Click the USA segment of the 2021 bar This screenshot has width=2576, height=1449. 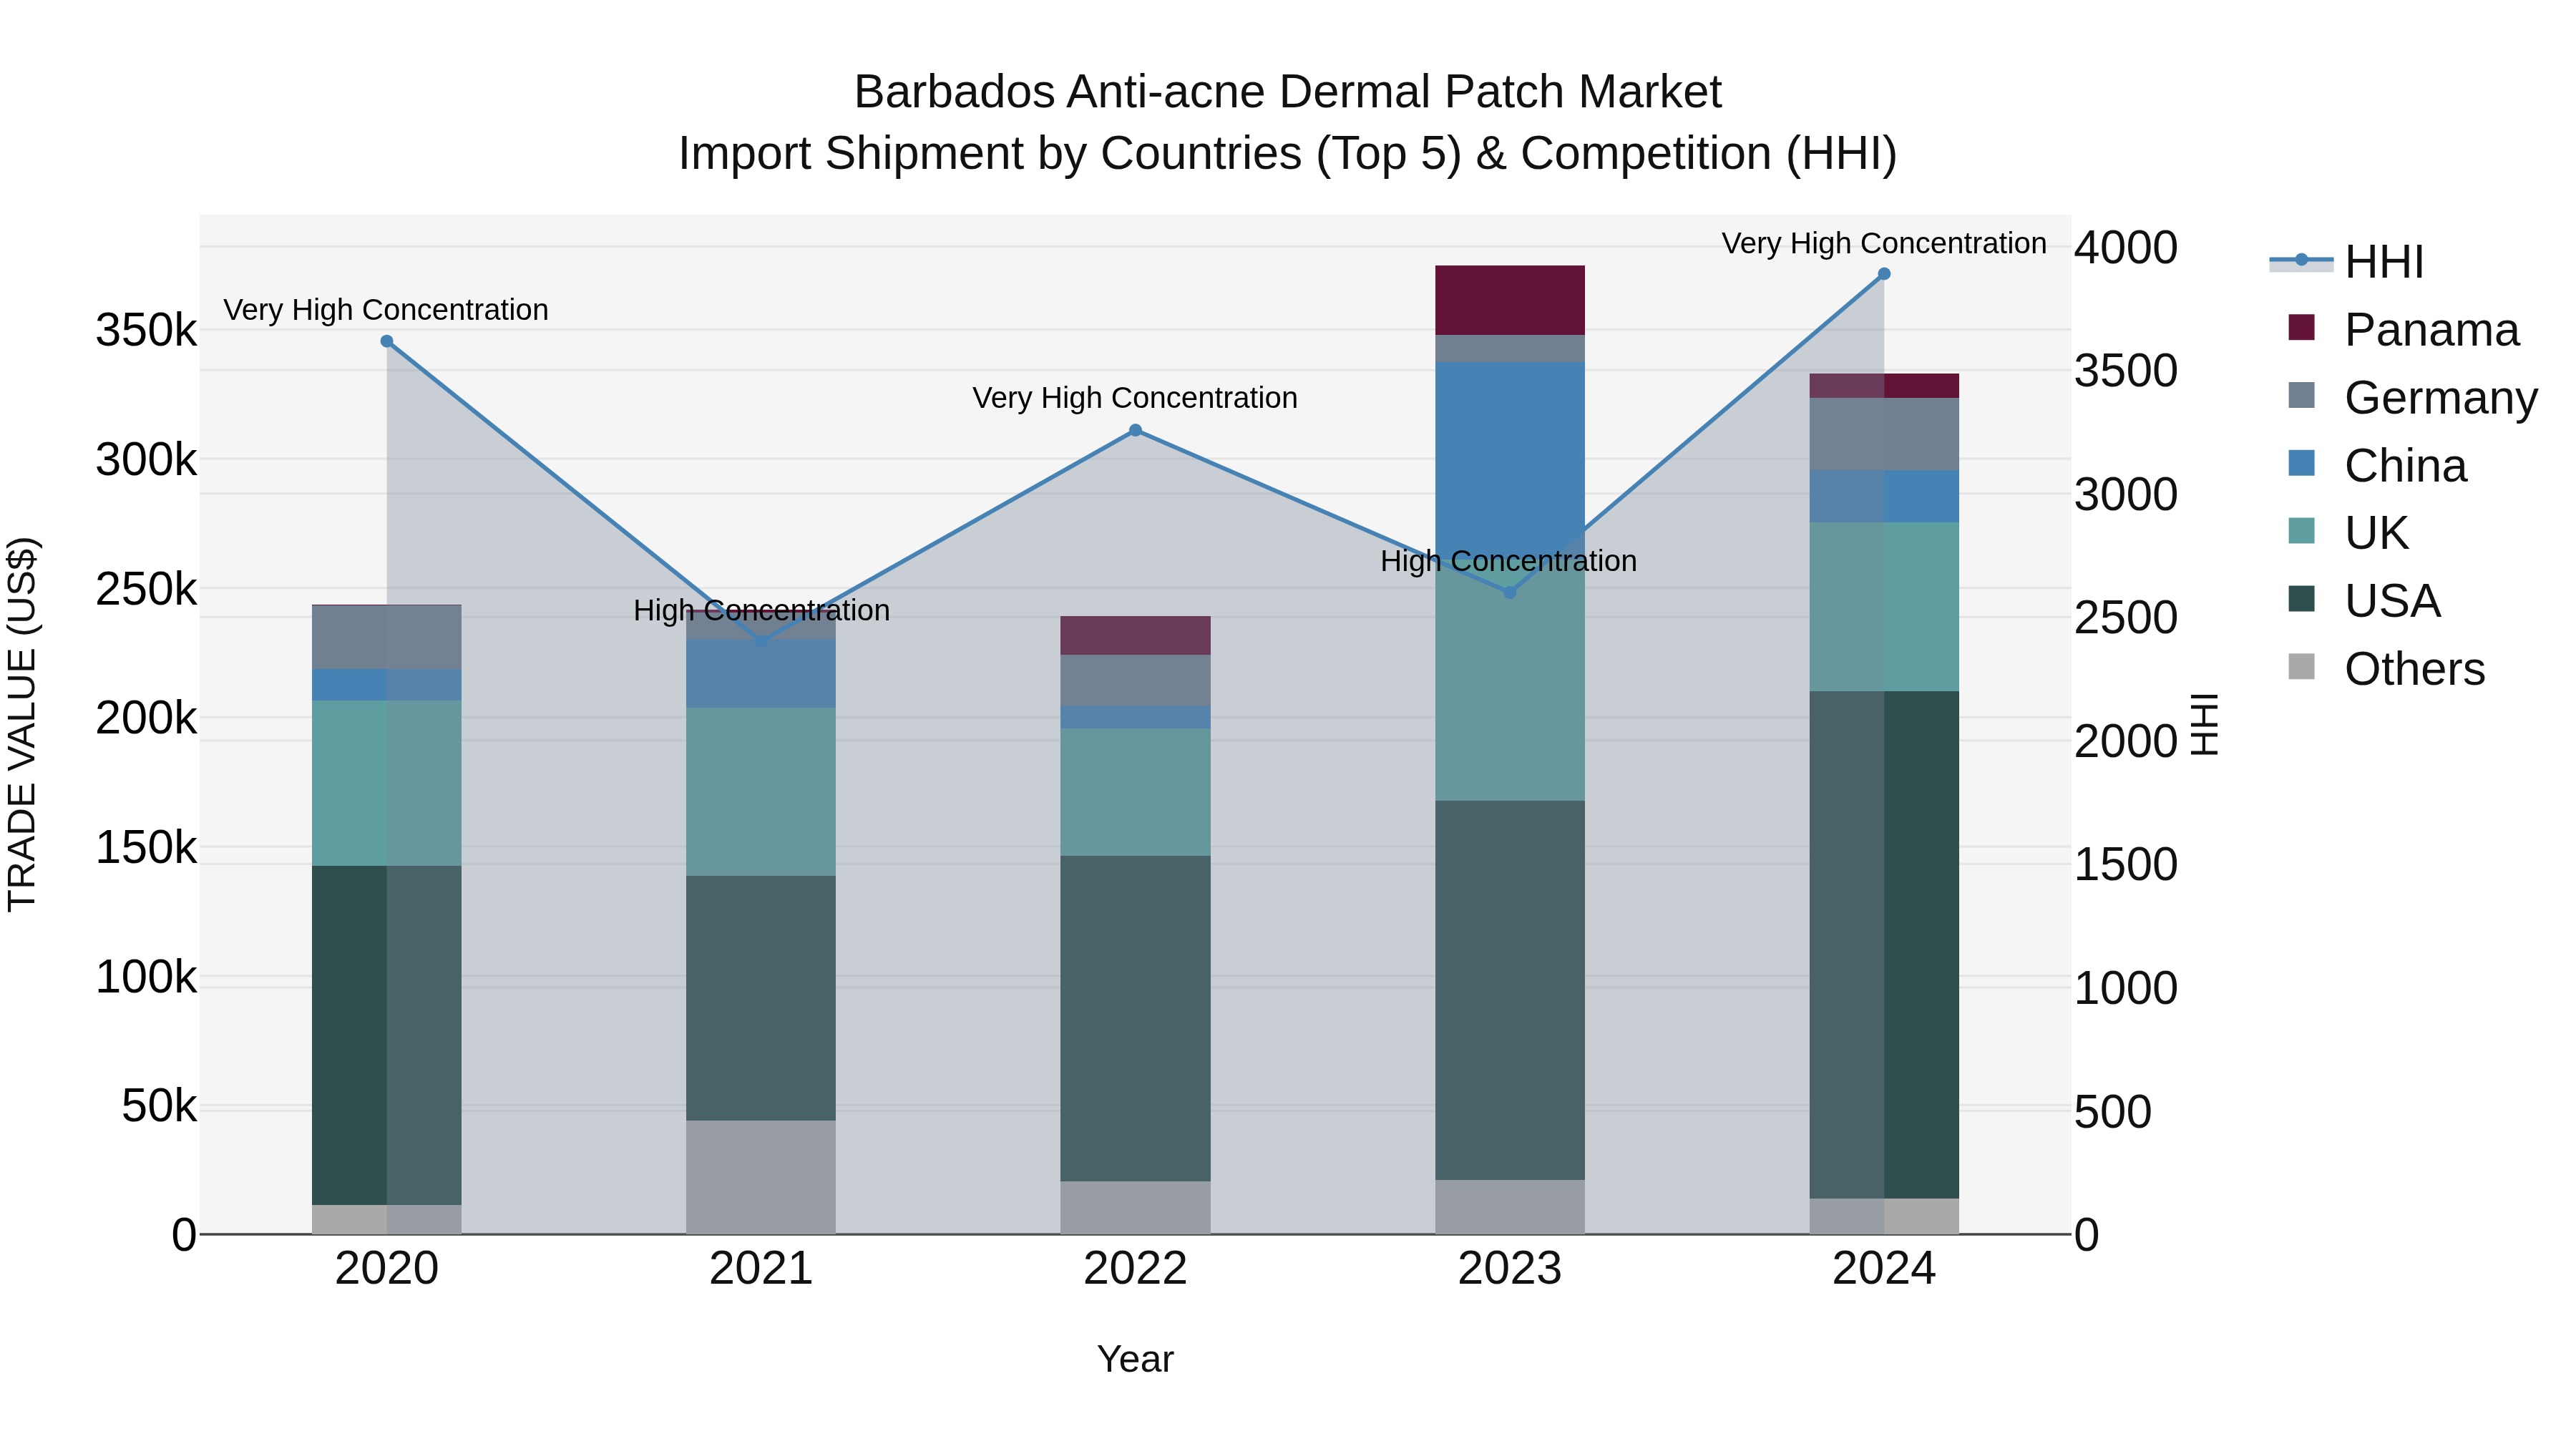(761, 998)
